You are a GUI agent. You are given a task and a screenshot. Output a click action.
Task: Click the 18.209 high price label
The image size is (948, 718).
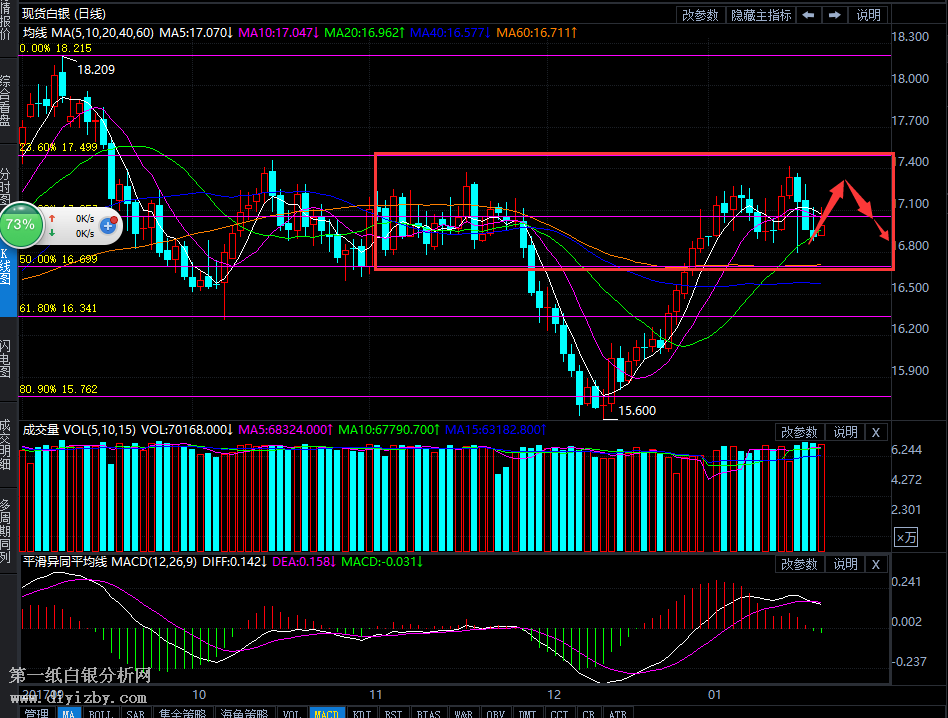coord(96,70)
